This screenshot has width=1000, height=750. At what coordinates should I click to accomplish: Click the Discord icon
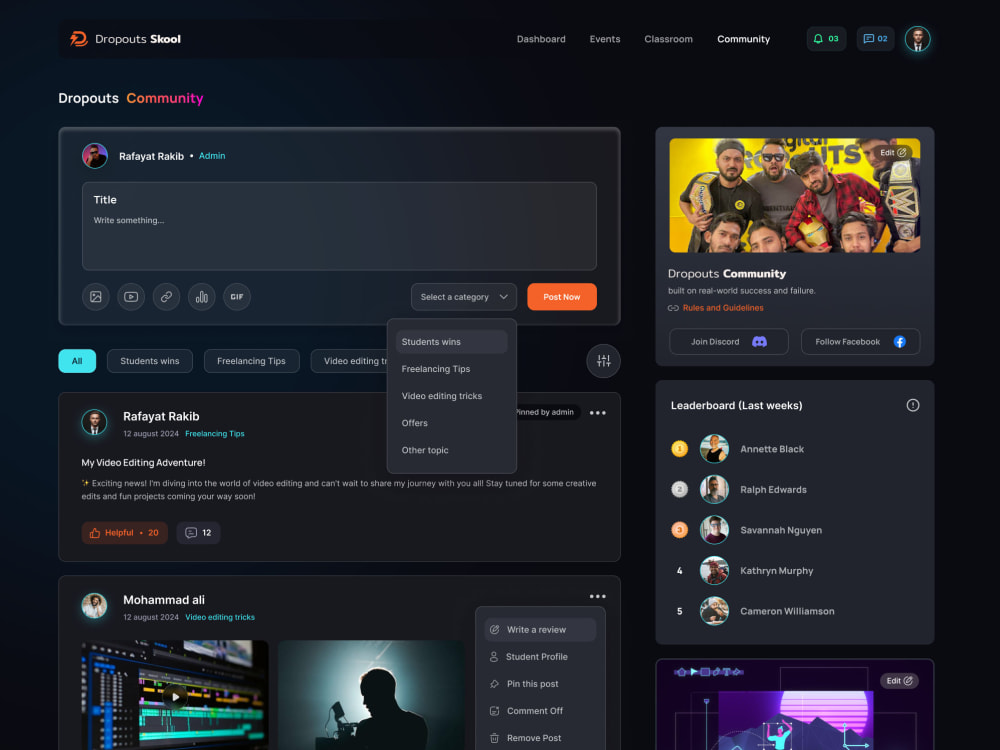pos(759,342)
